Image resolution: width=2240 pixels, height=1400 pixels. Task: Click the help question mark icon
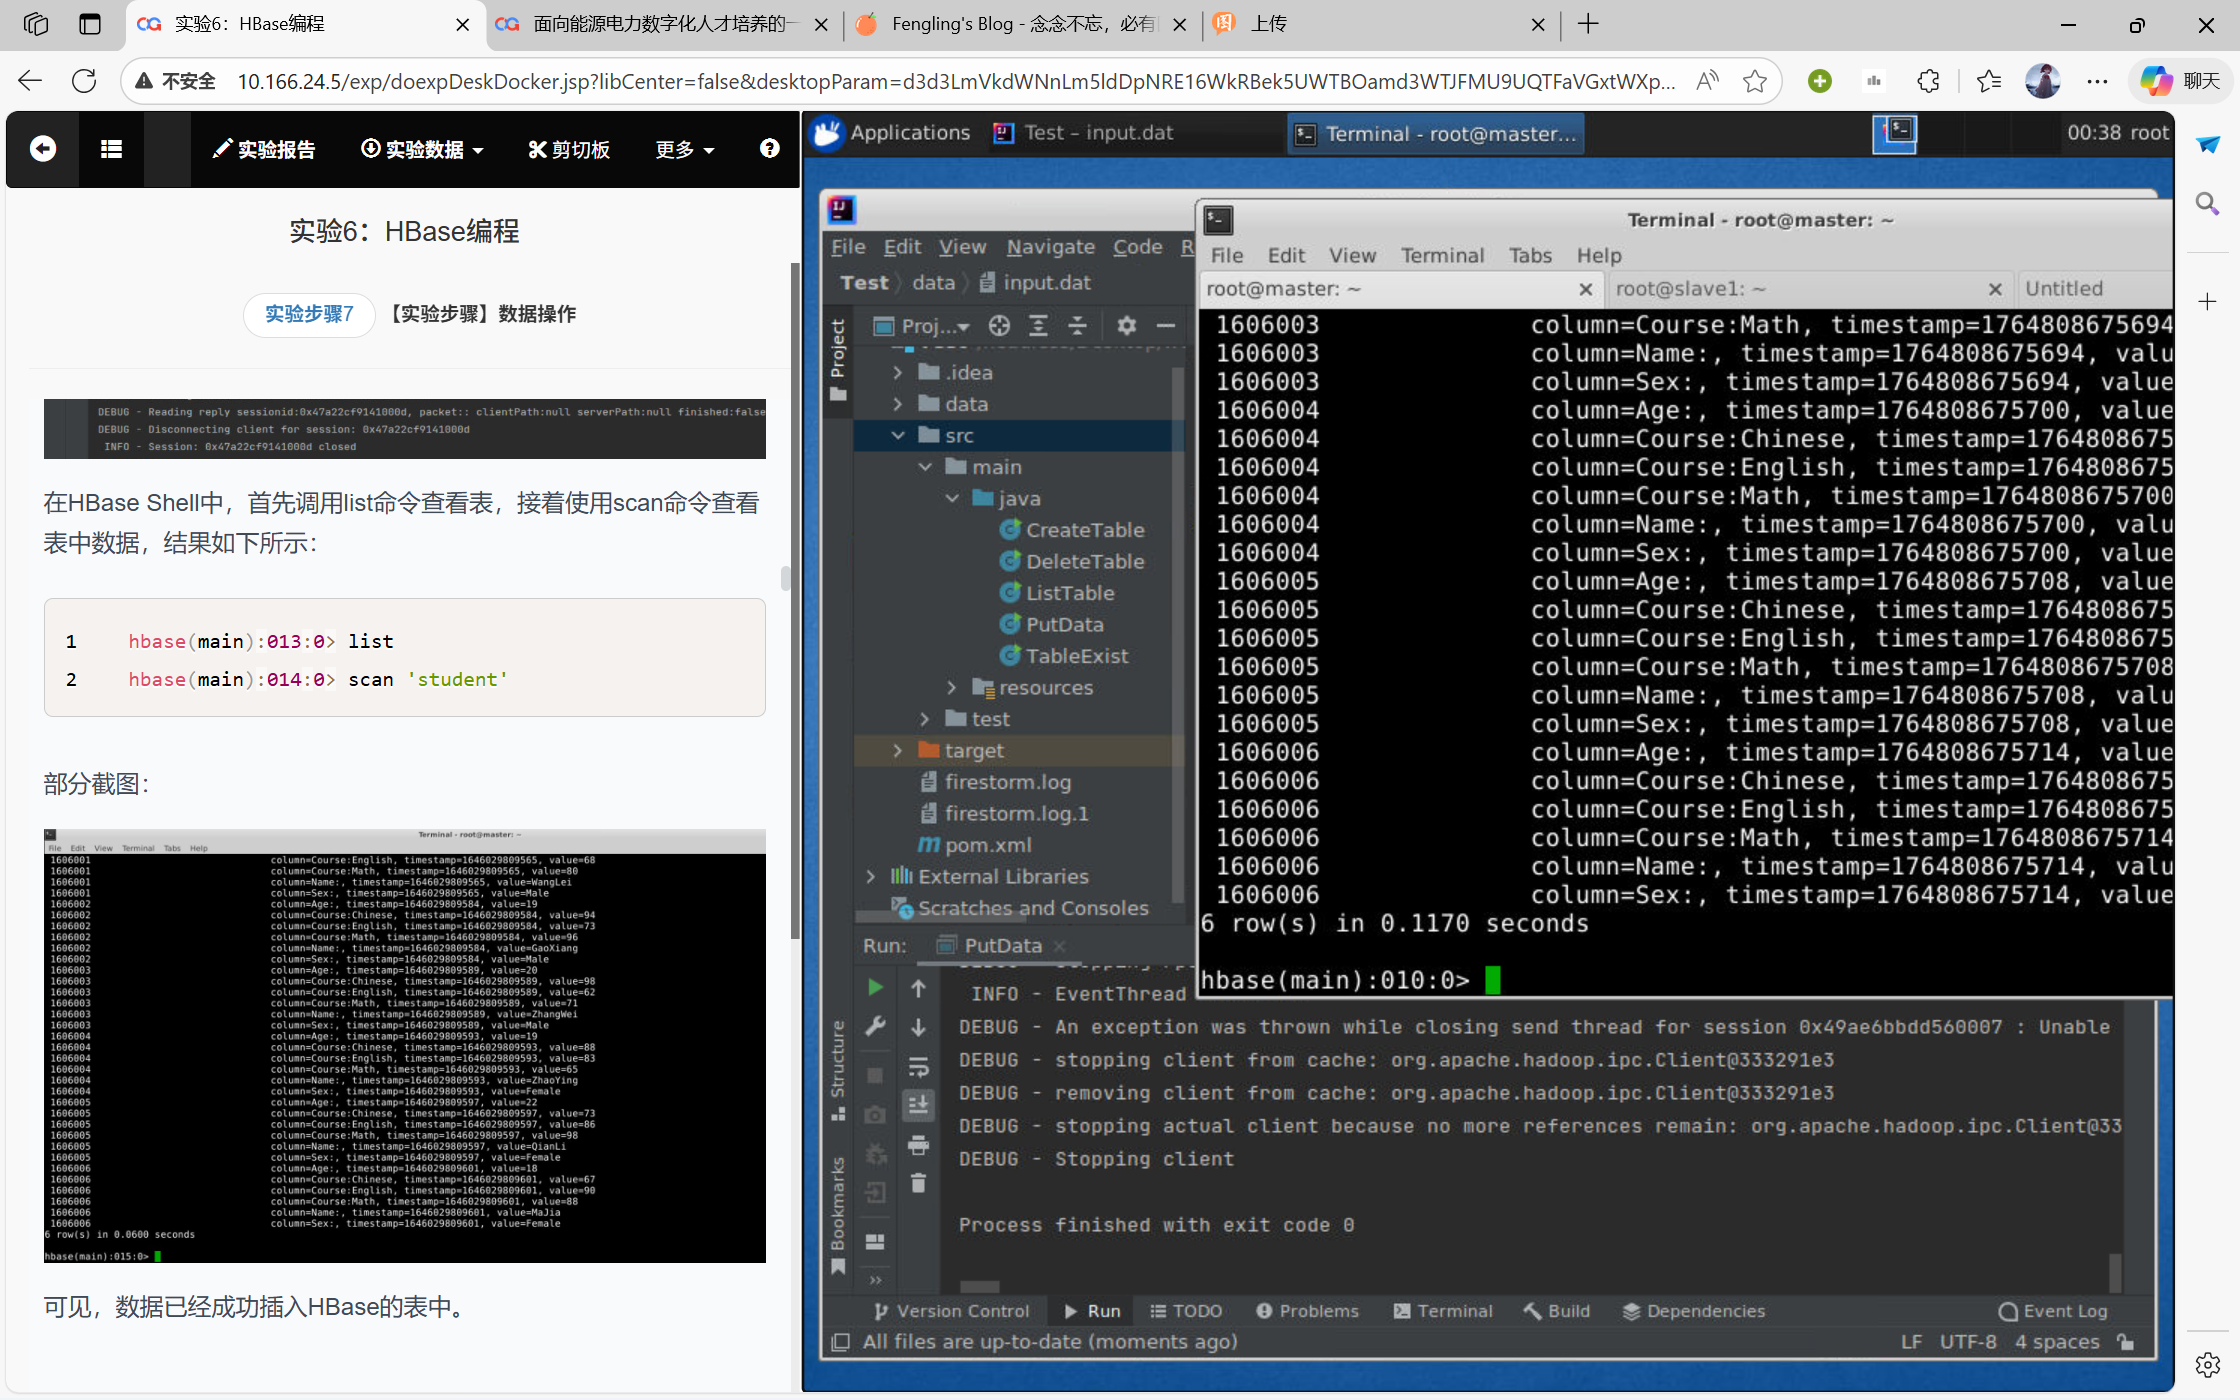pyautogui.click(x=769, y=149)
